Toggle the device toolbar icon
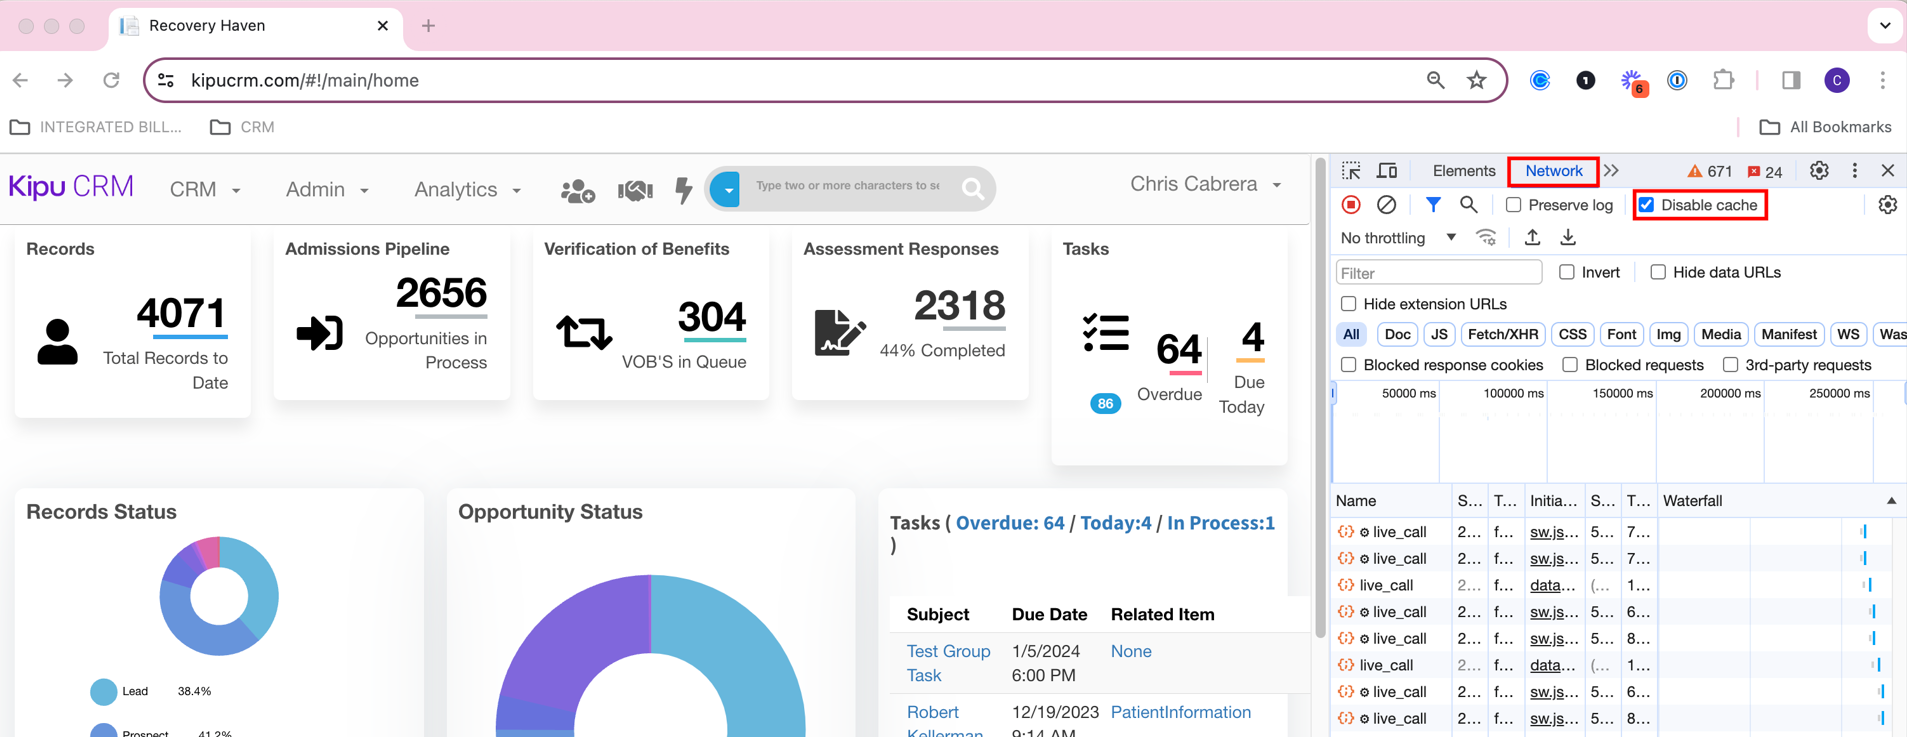The image size is (1907, 737). [x=1387, y=171]
